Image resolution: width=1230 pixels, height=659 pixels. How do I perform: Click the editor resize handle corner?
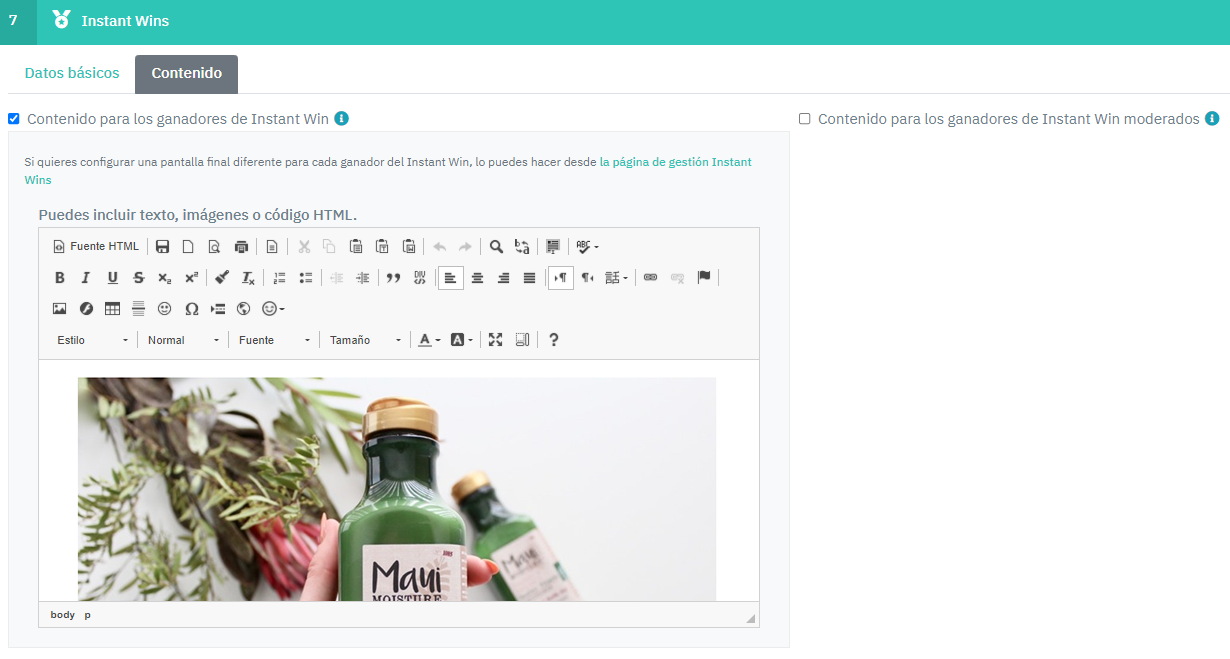click(750, 619)
